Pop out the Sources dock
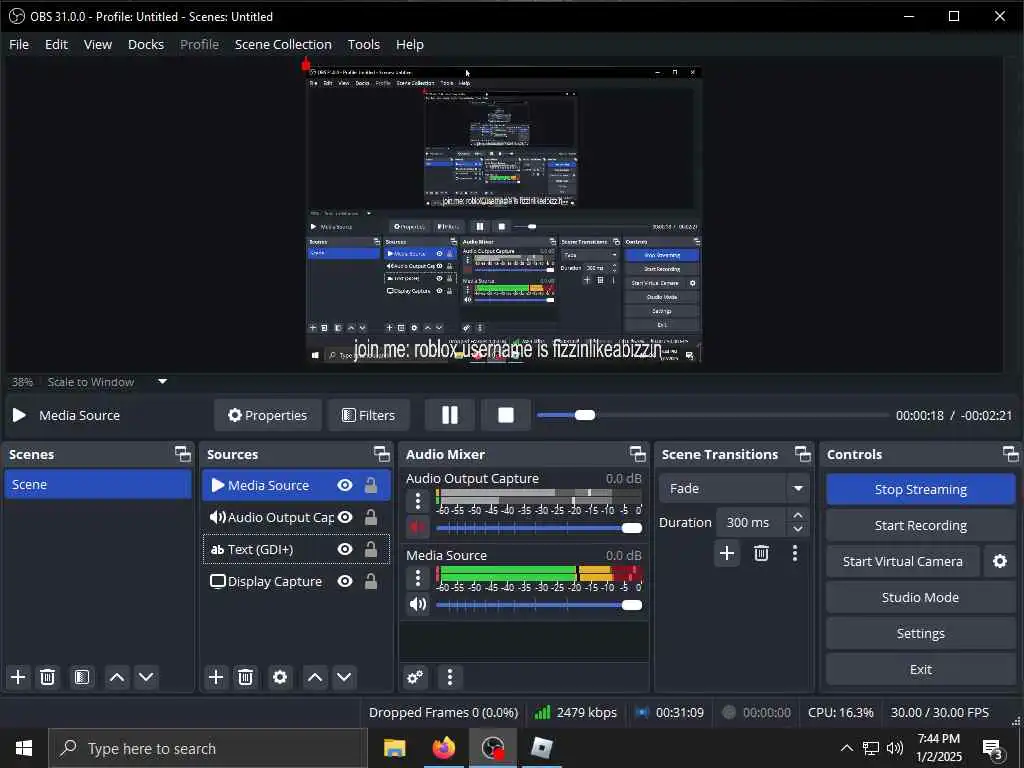The image size is (1024, 768). [381, 454]
